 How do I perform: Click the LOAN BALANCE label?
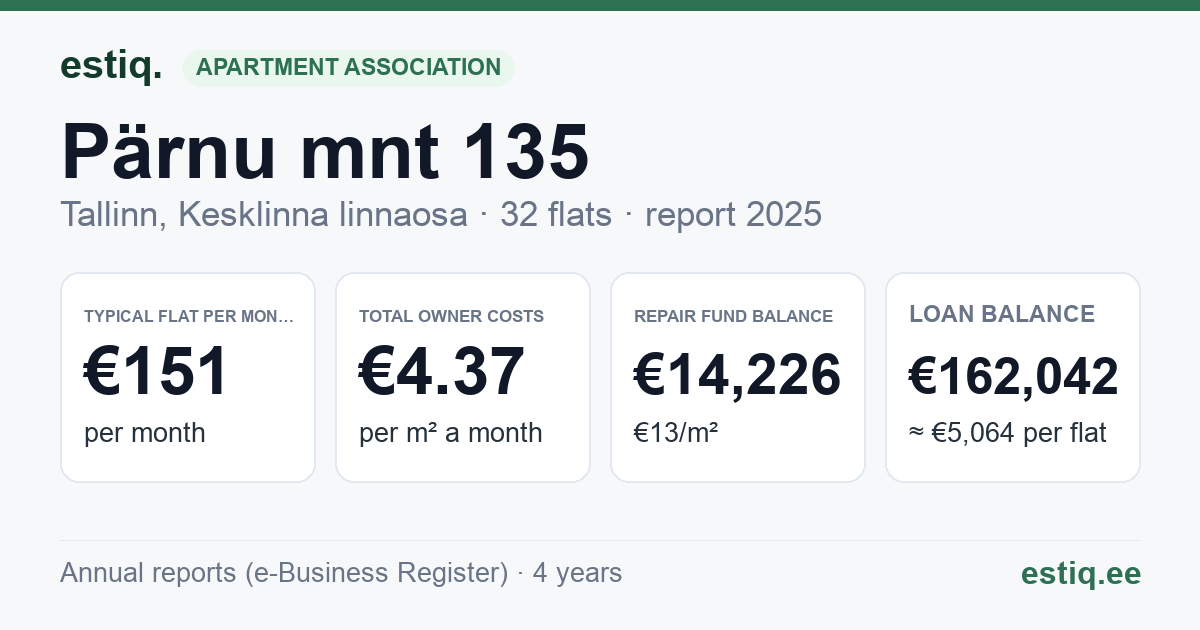[1002, 314]
